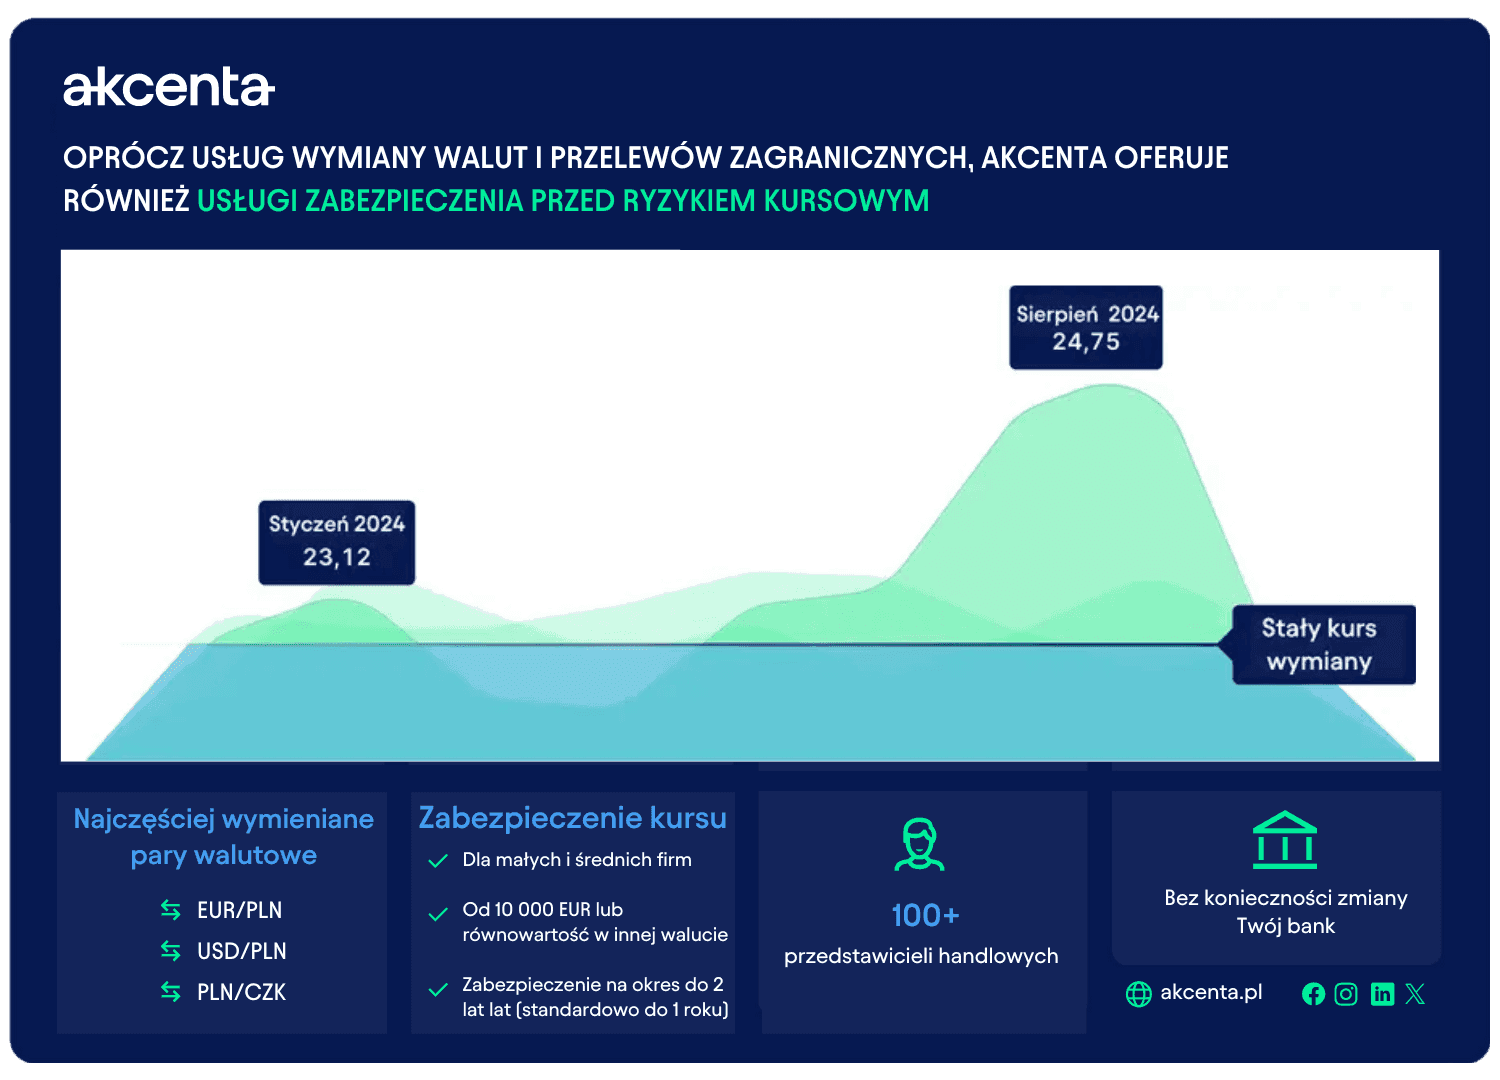Click the 24,75 rate value
The image size is (1500, 1080).
tap(1086, 342)
